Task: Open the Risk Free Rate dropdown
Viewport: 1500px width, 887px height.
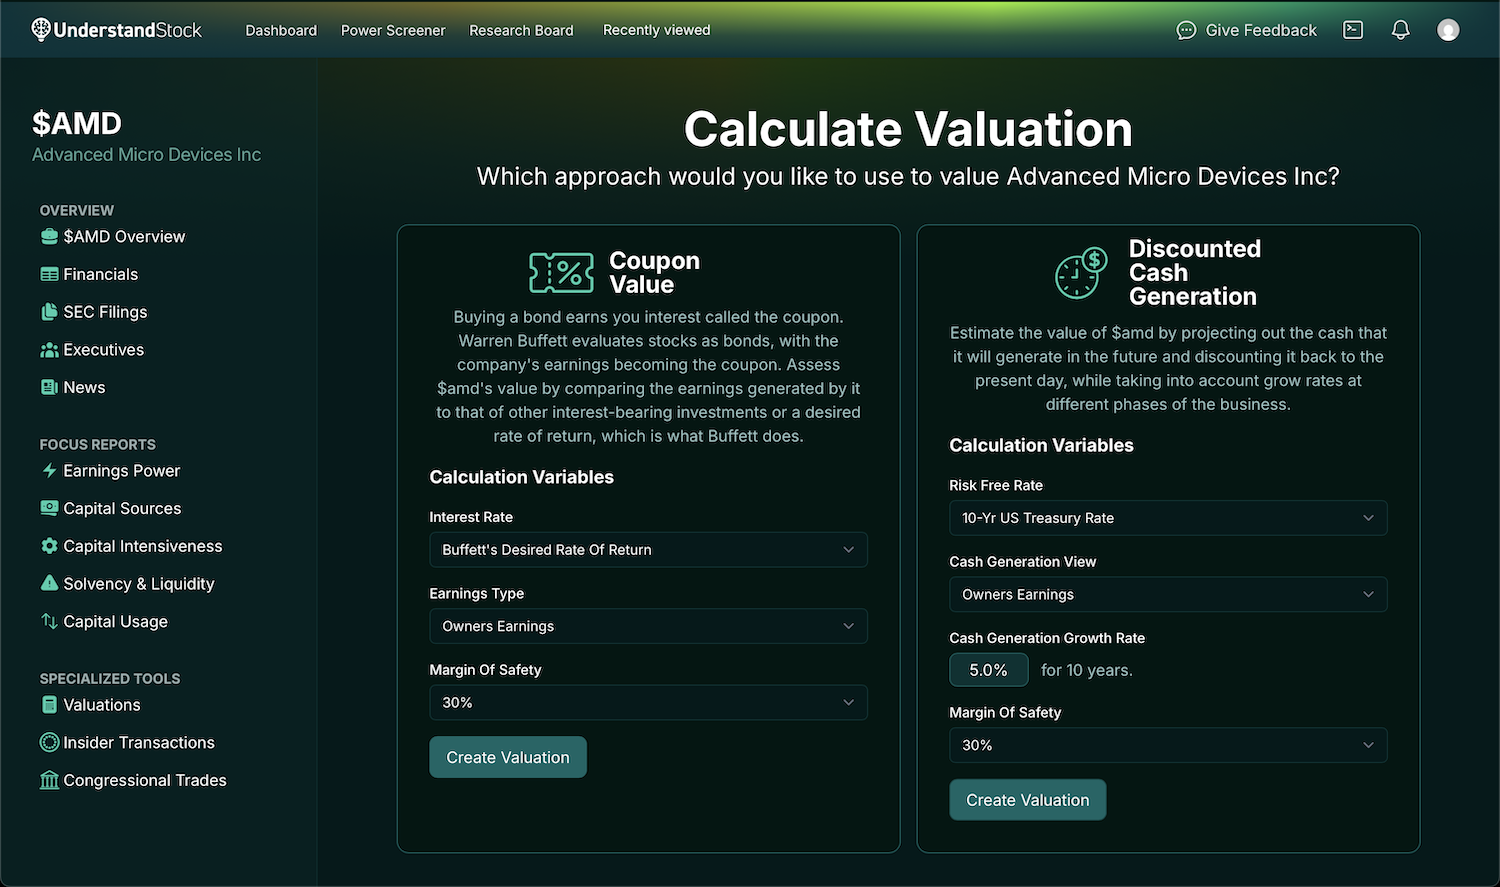Action: point(1168,518)
